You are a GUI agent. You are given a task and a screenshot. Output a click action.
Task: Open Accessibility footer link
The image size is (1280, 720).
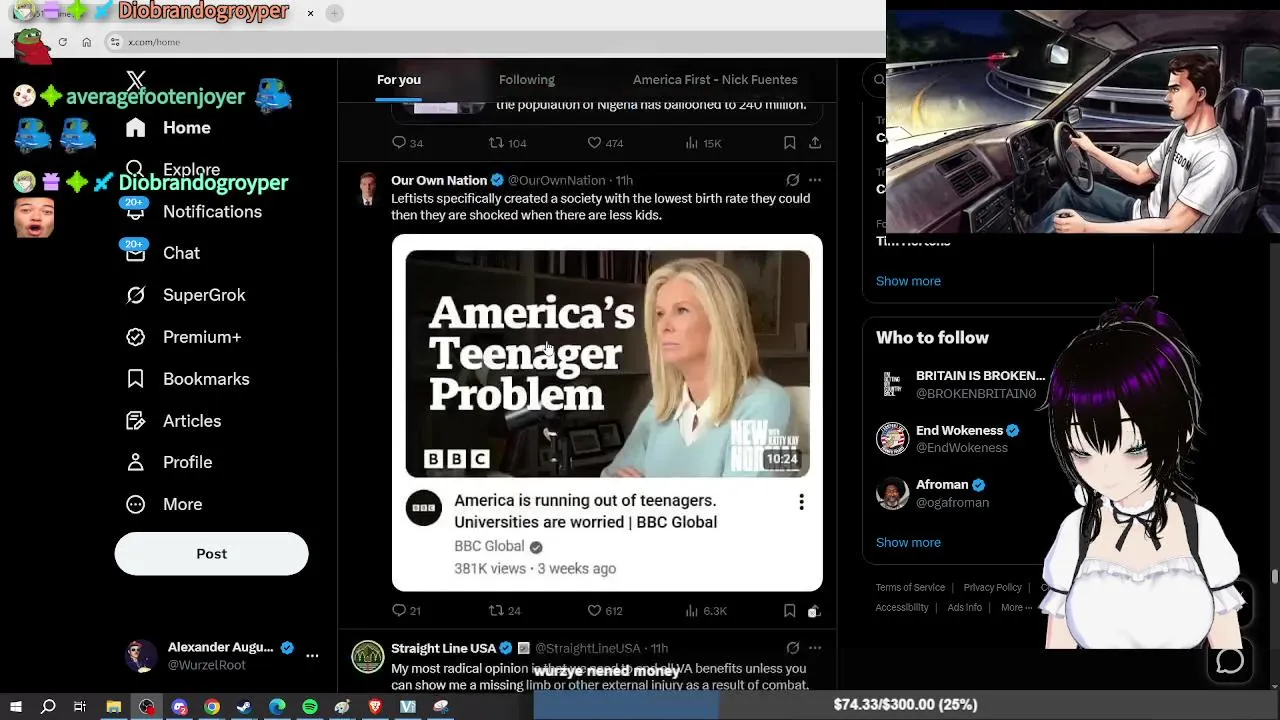pos(902,607)
